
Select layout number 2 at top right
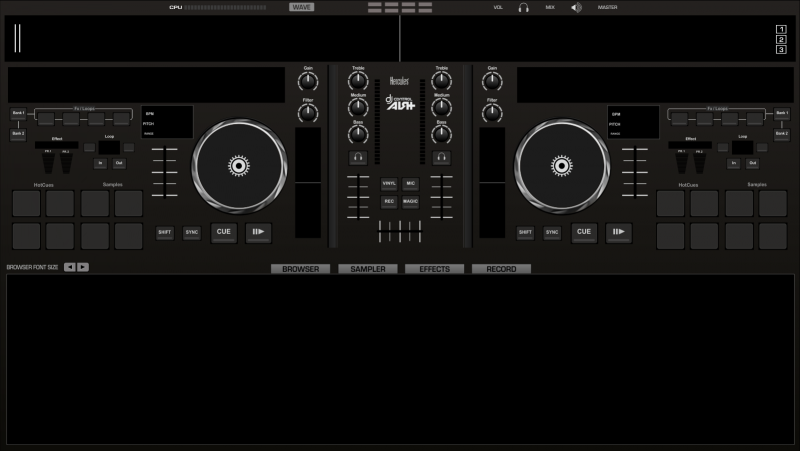coord(781,39)
